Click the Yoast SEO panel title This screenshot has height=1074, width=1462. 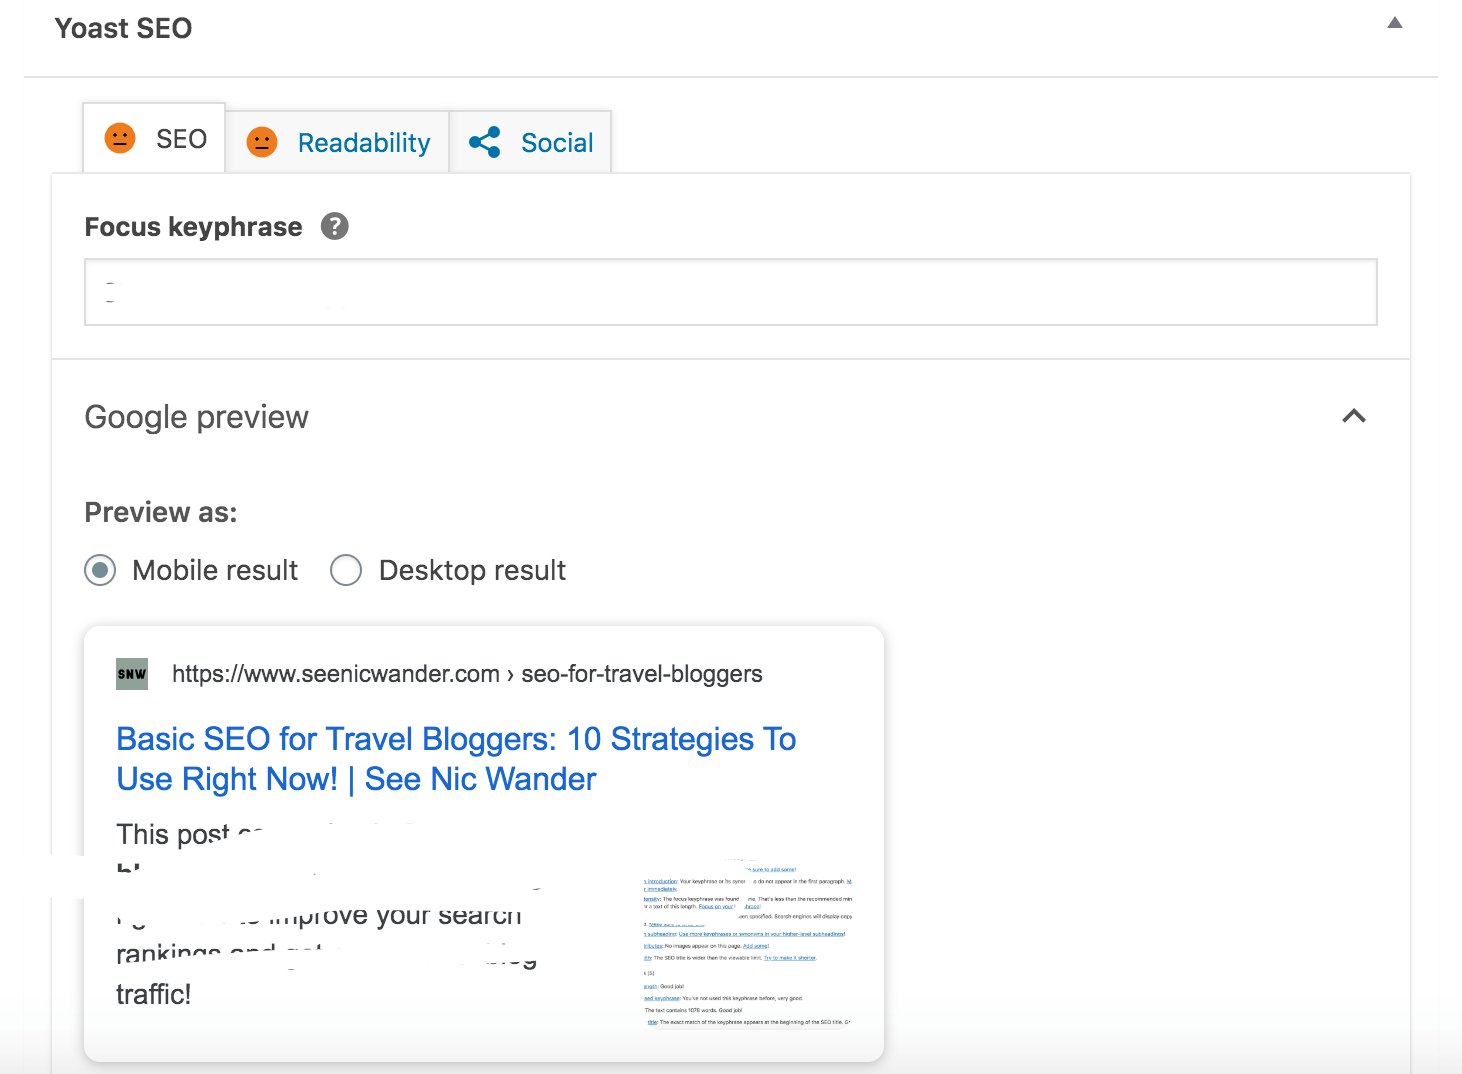(123, 28)
